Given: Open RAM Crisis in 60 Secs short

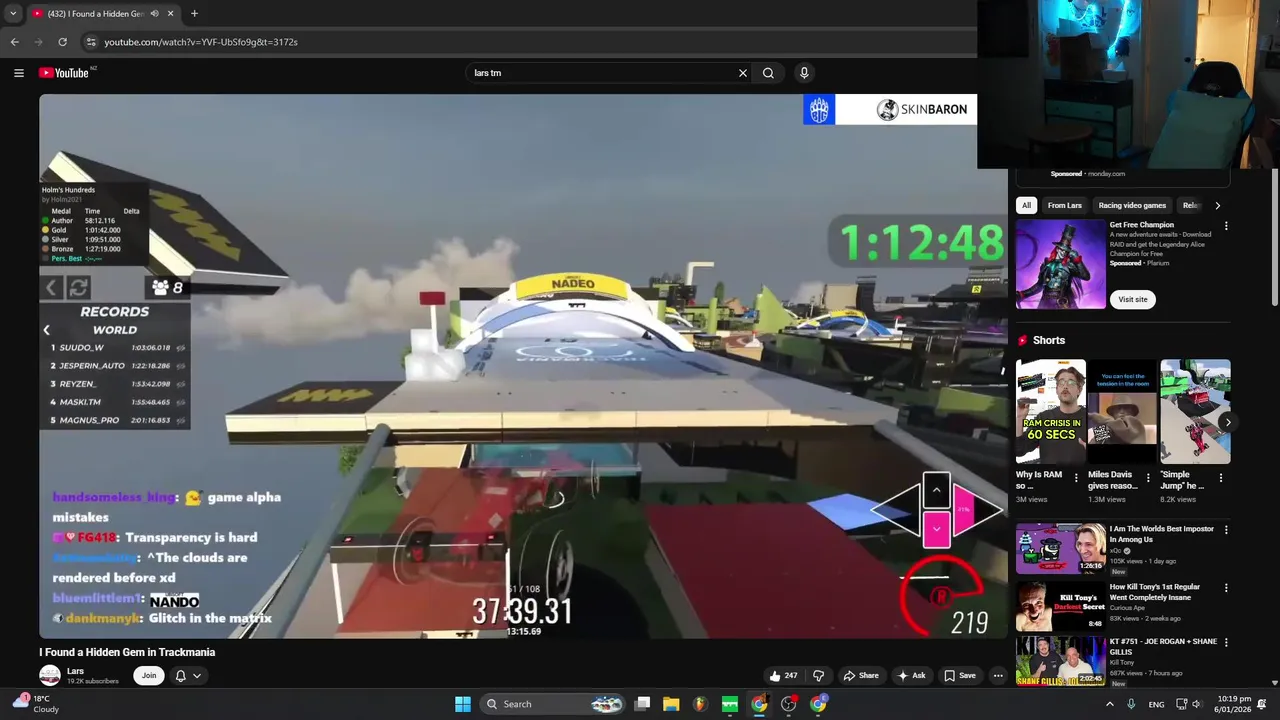Looking at the screenshot, I should (x=1050, y=412).
